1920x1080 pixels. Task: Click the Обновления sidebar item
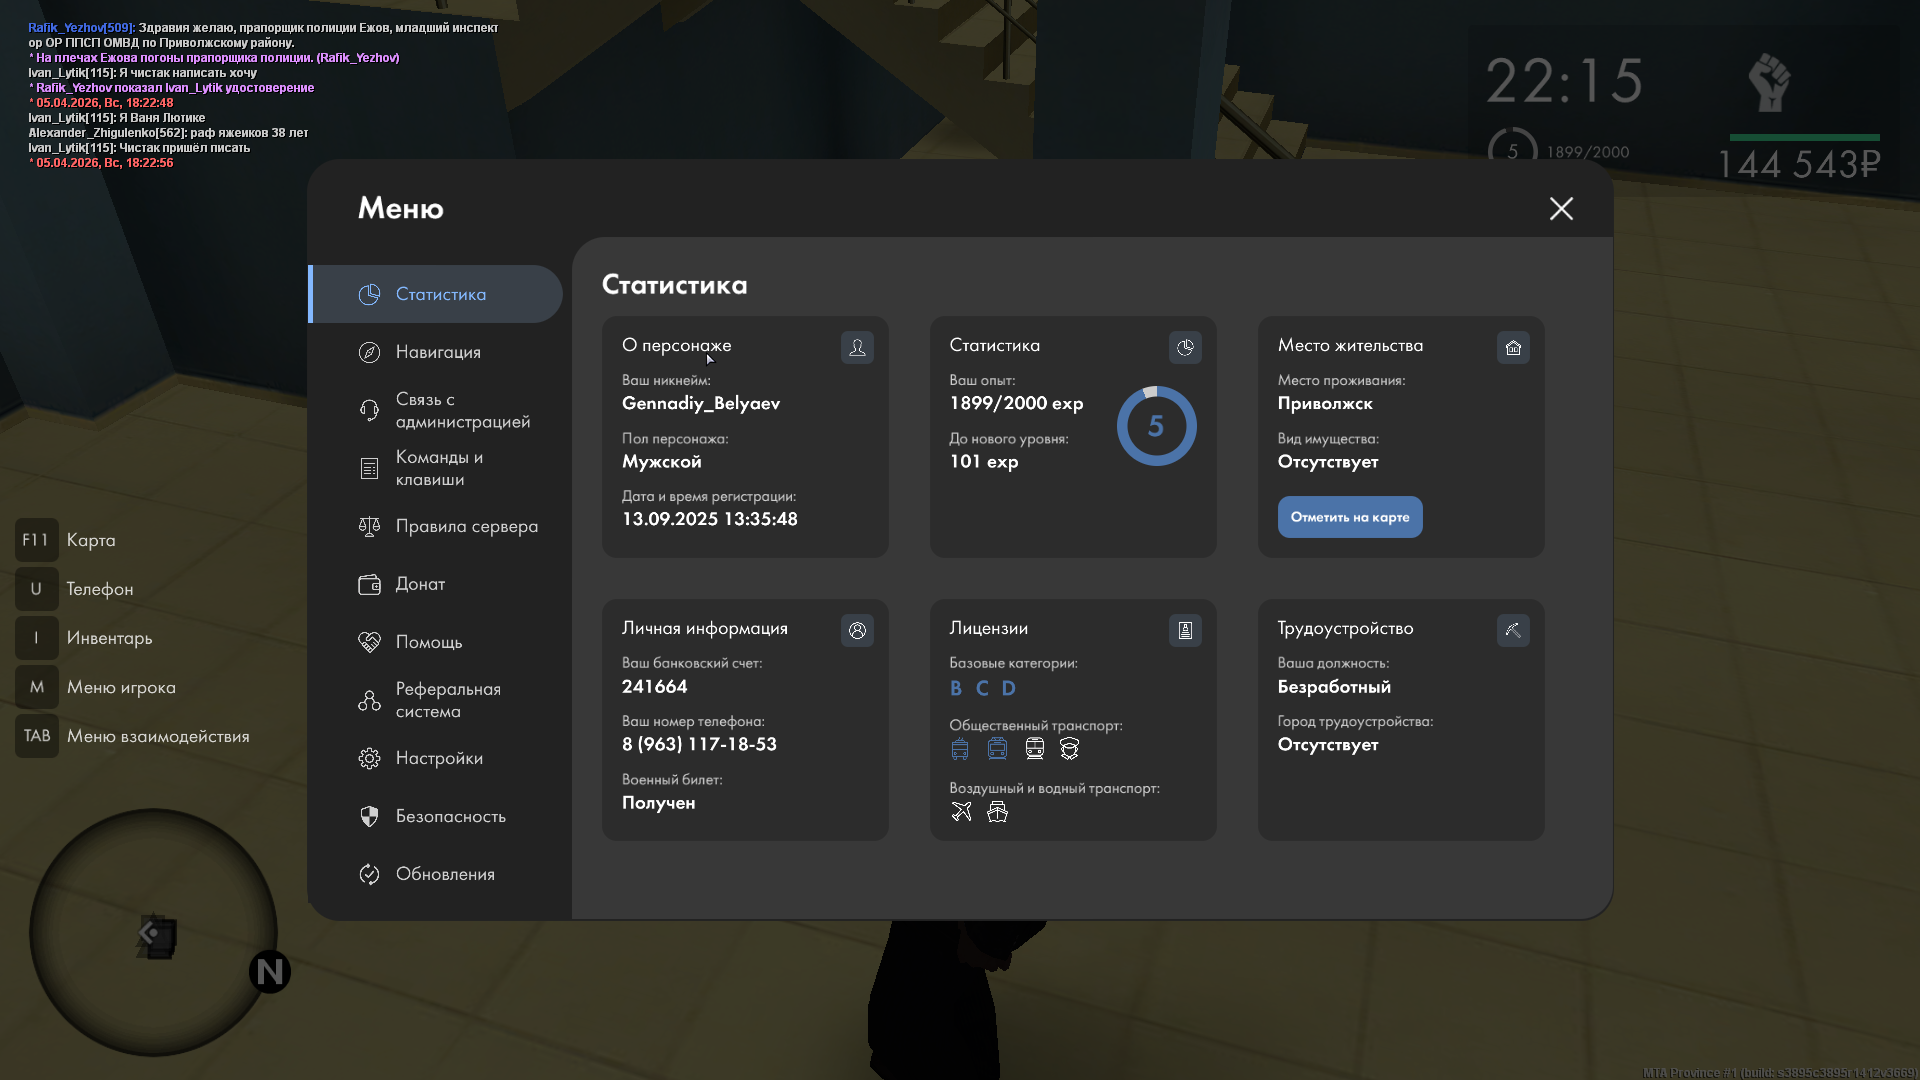(445, 874)
